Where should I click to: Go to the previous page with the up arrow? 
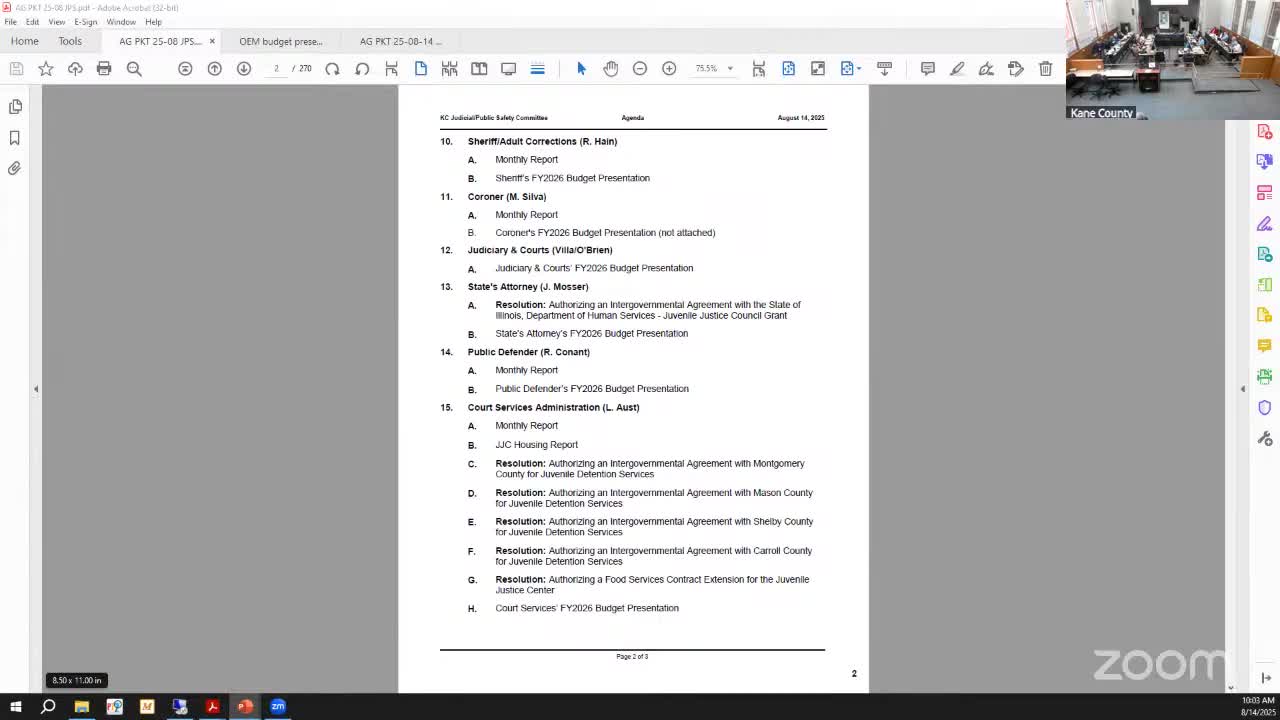pos(214,68)
